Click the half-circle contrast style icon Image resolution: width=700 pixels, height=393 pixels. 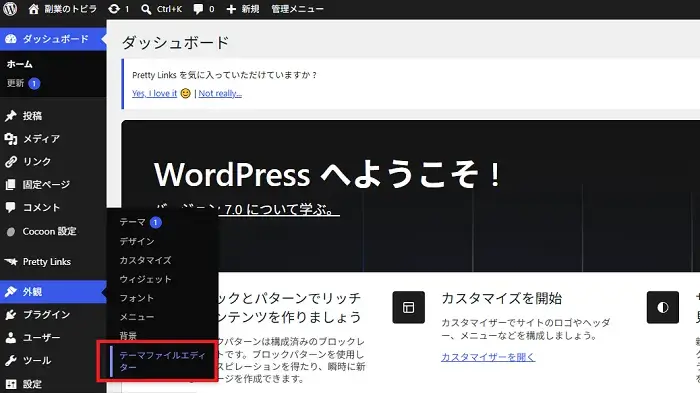point(662,307)
